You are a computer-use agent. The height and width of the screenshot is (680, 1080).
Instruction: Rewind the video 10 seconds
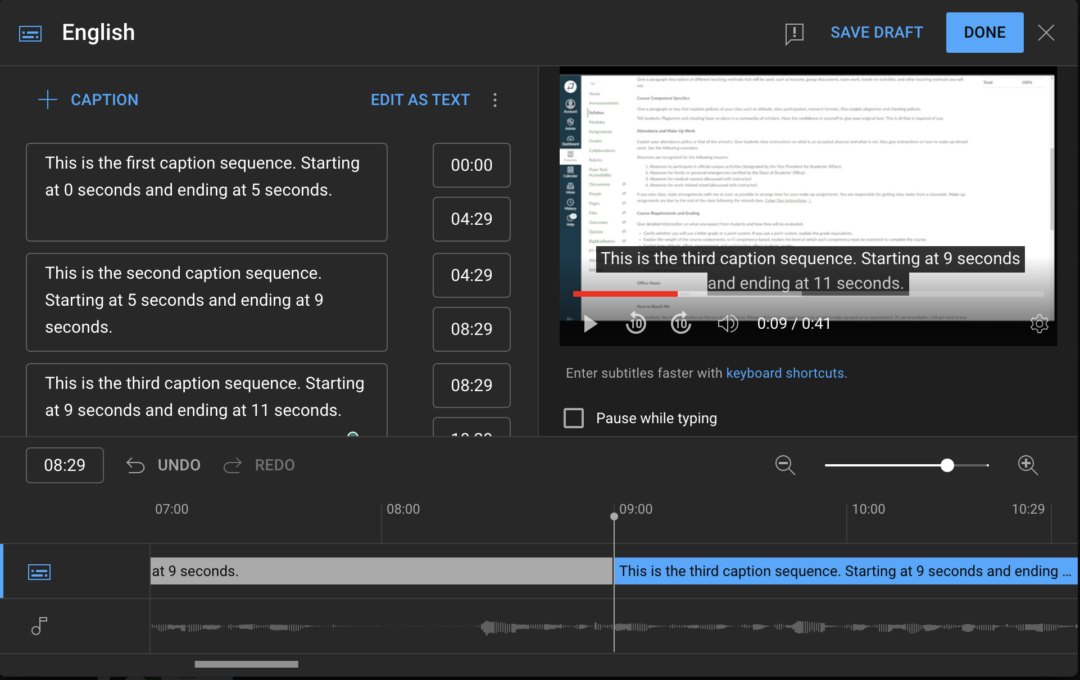[636, 323]
